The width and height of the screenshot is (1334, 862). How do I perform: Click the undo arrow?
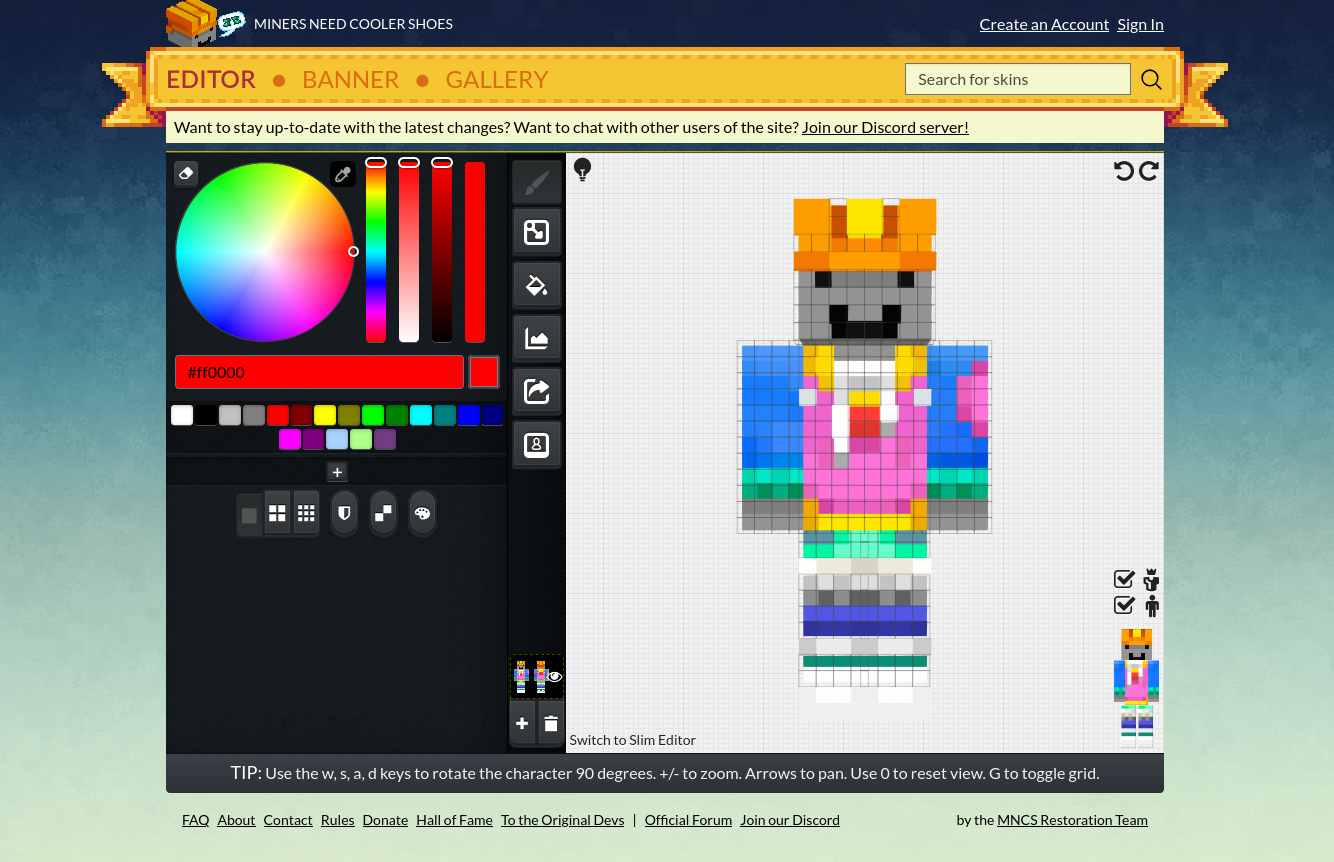click(x=1124, y=171)
